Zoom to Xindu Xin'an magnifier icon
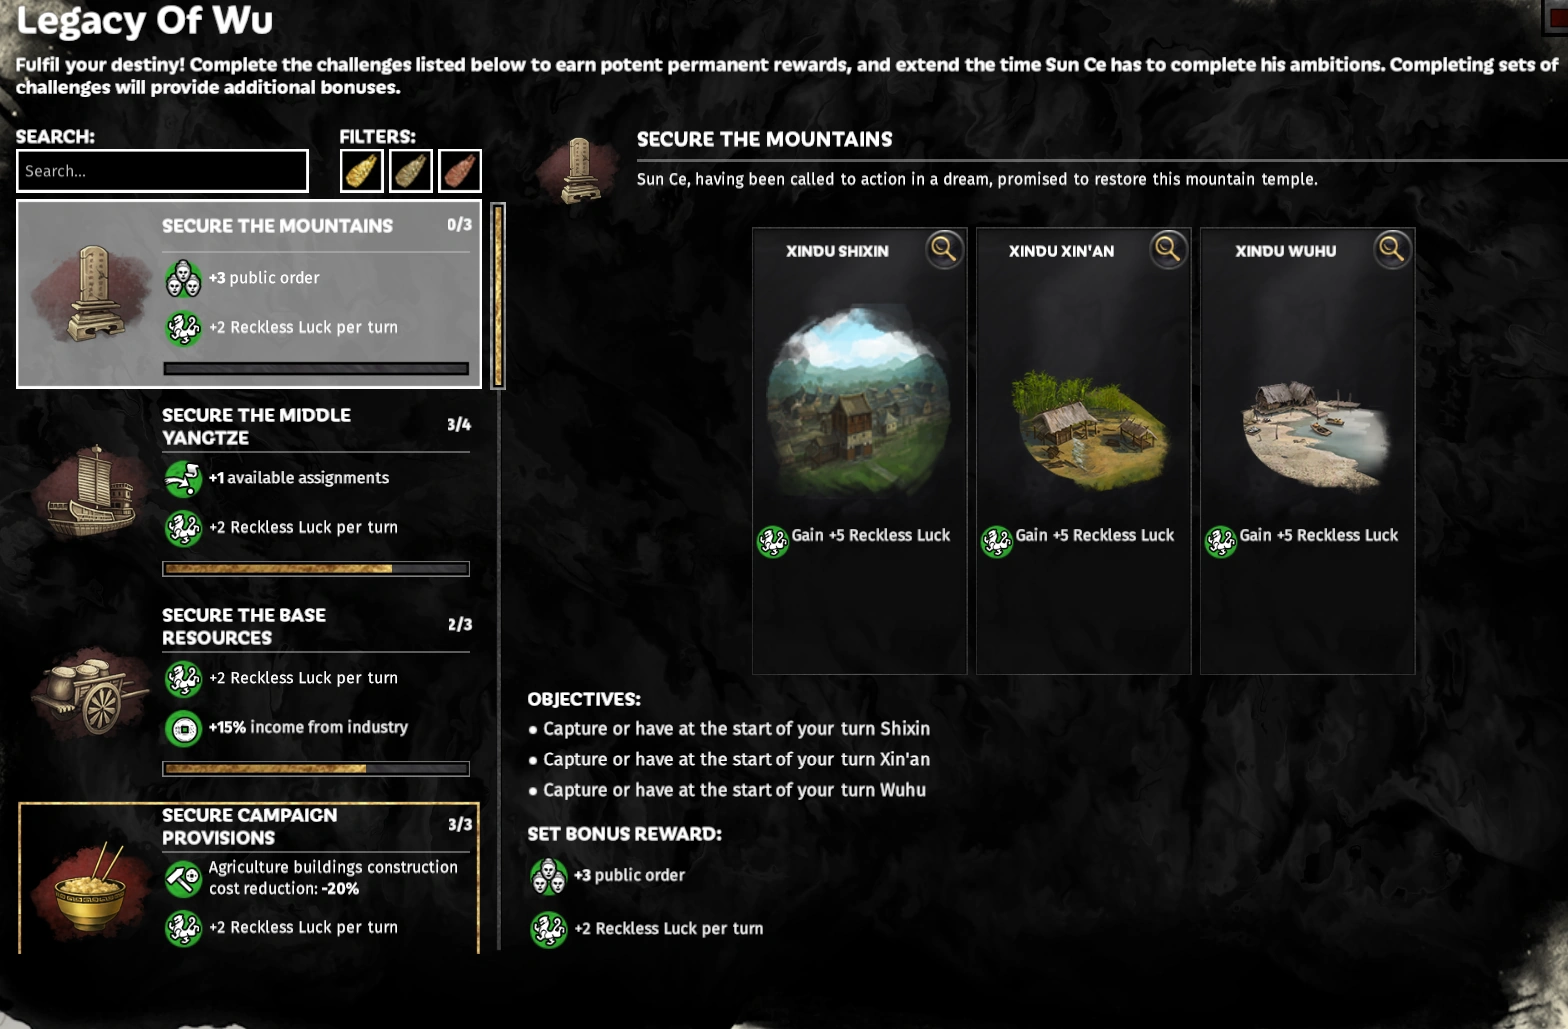The height and width of the screenshot is (1029, 1568). [1167, 248]
